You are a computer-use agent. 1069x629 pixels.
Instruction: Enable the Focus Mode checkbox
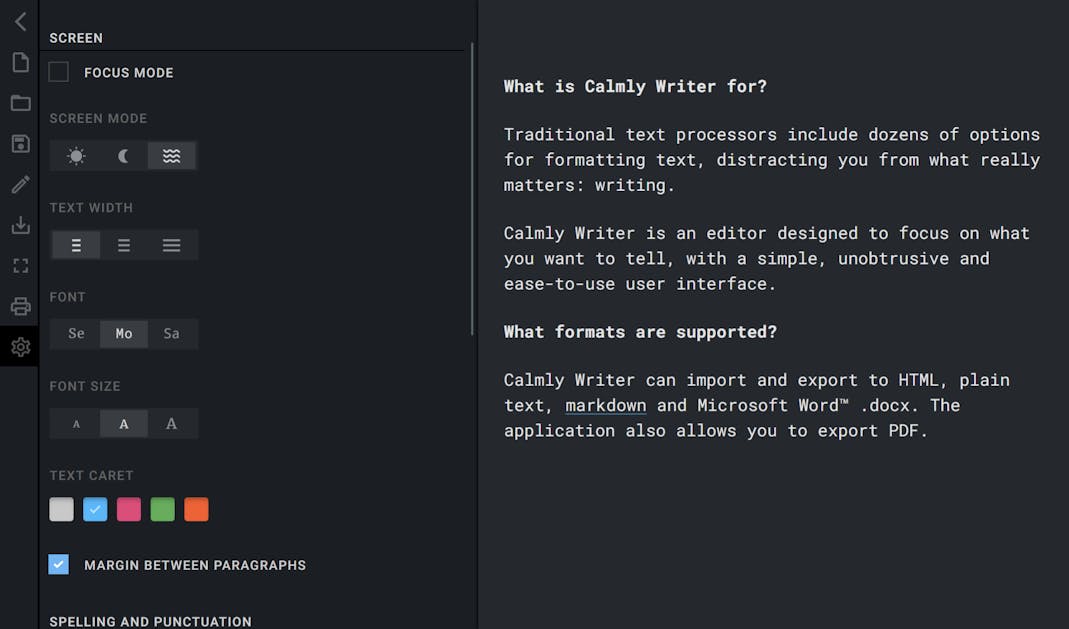(59, 72)
